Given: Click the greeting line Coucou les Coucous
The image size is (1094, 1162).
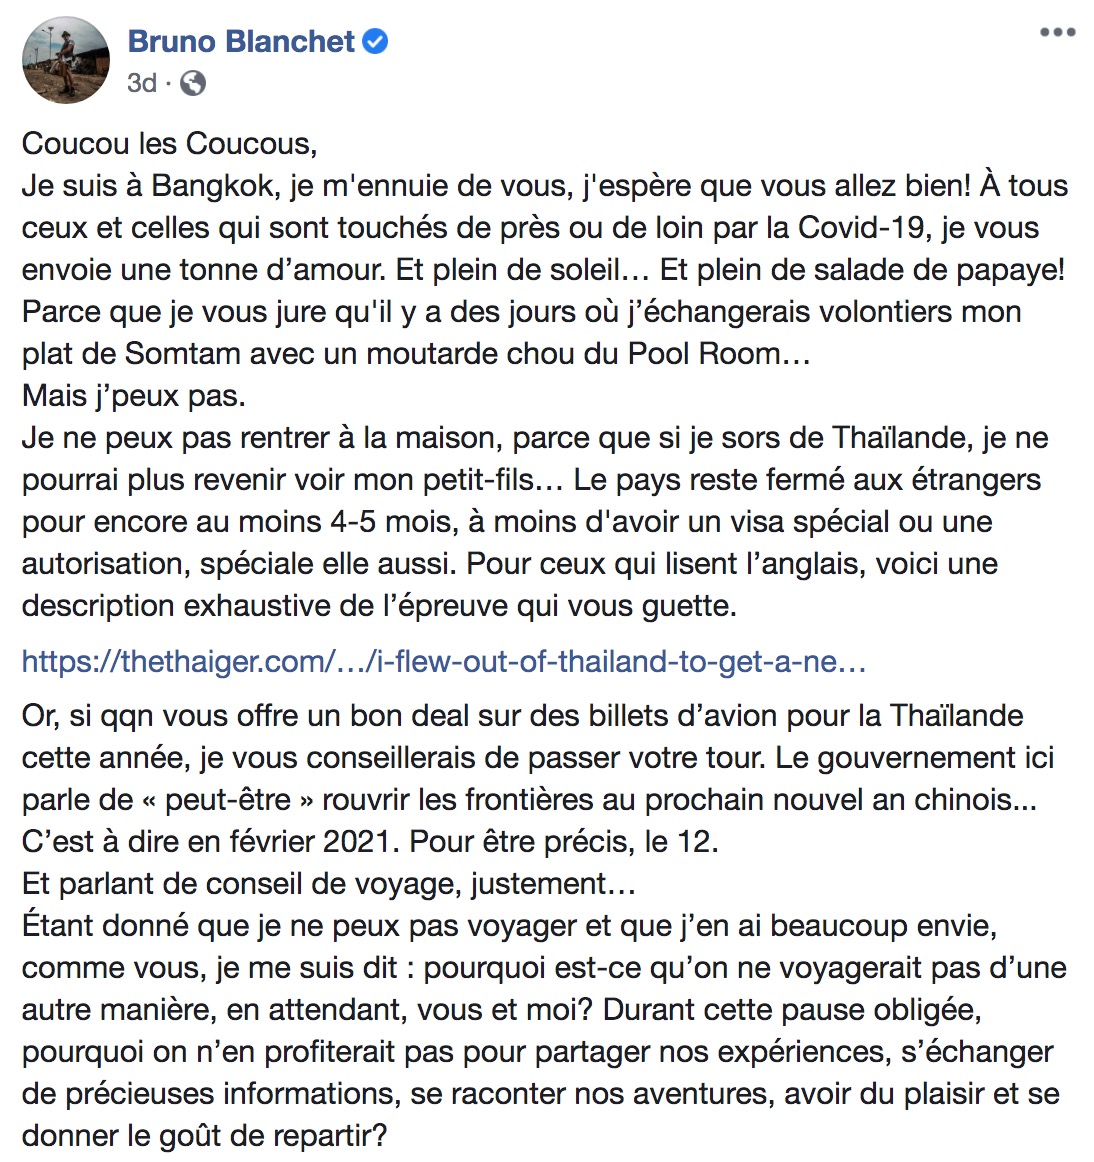Looking at the screenshot, I should tap(169, 143).
